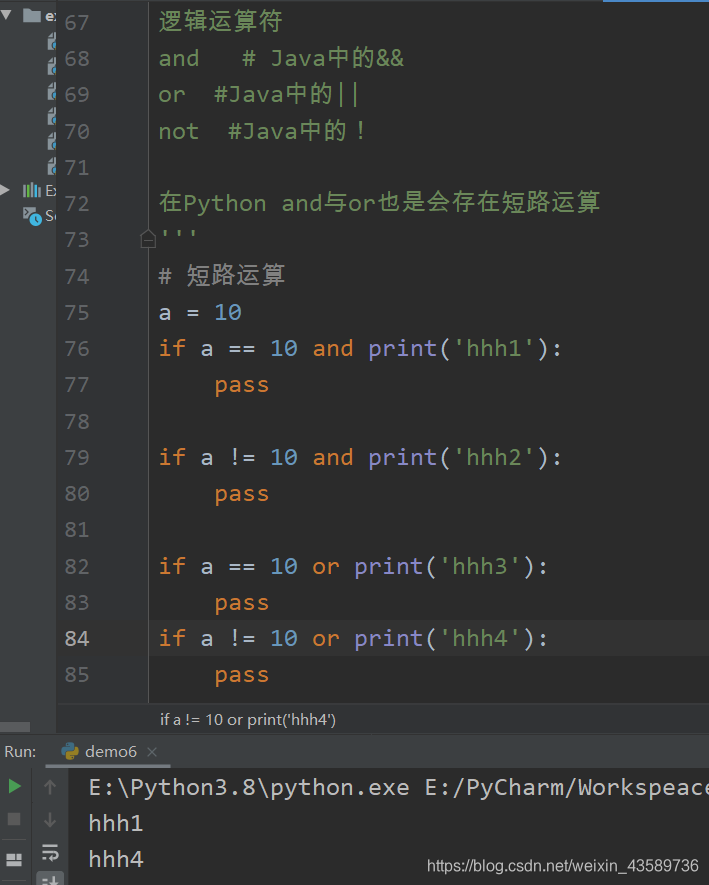Click the text "and # Java中的&&"
The height and width of the screenshot is (885, 709).
tap(281, 58)
